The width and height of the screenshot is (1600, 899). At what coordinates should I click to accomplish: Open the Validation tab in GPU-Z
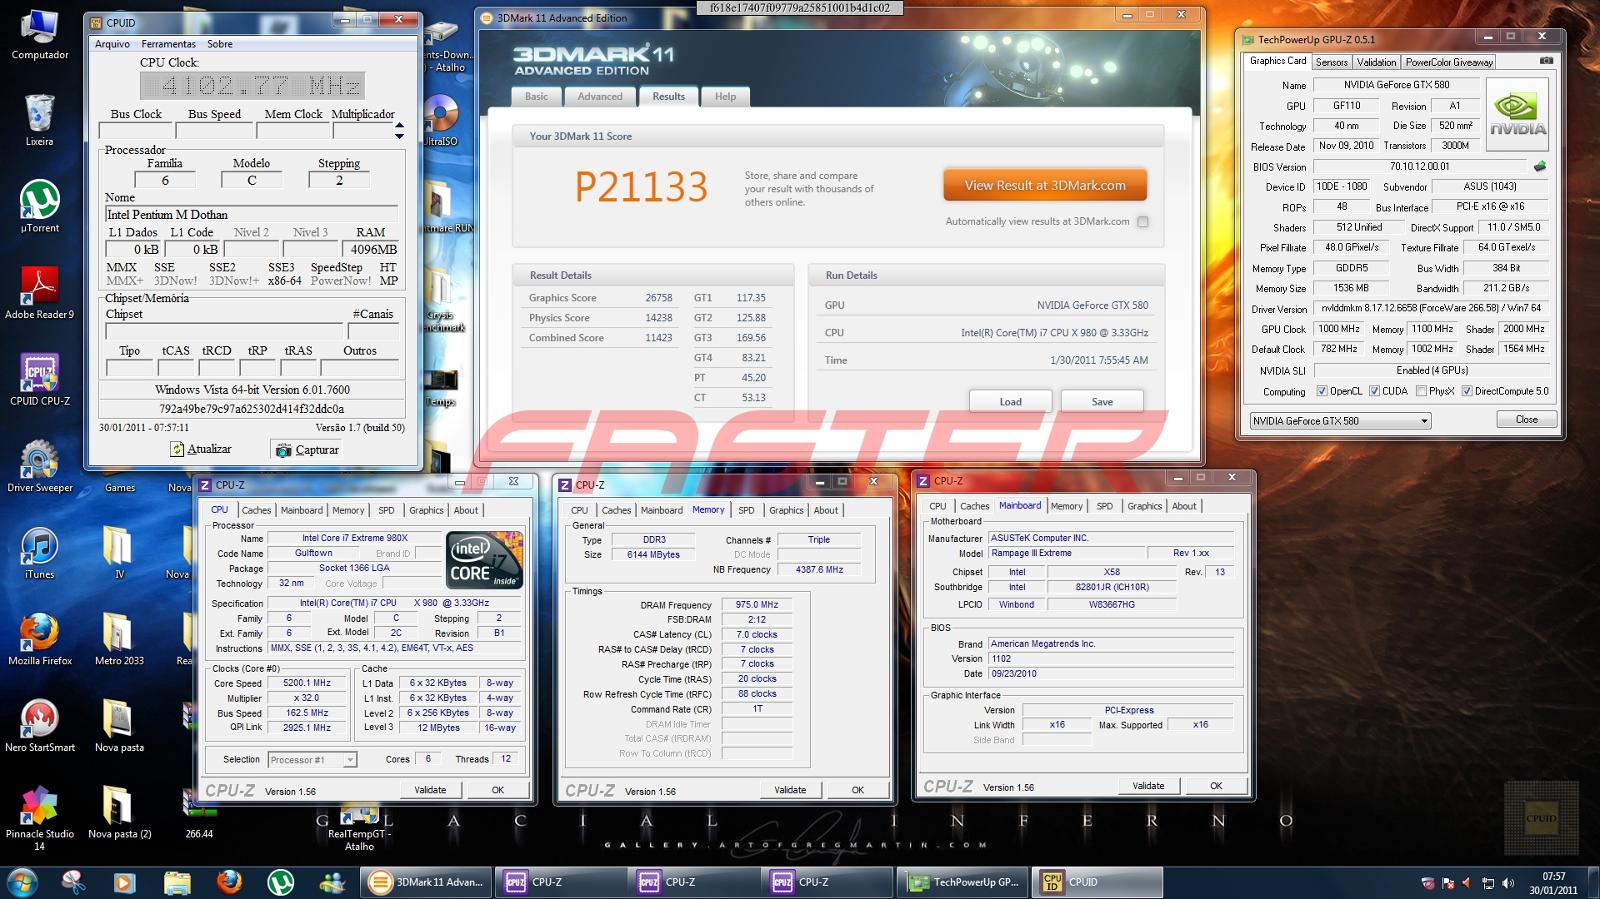1376,62
